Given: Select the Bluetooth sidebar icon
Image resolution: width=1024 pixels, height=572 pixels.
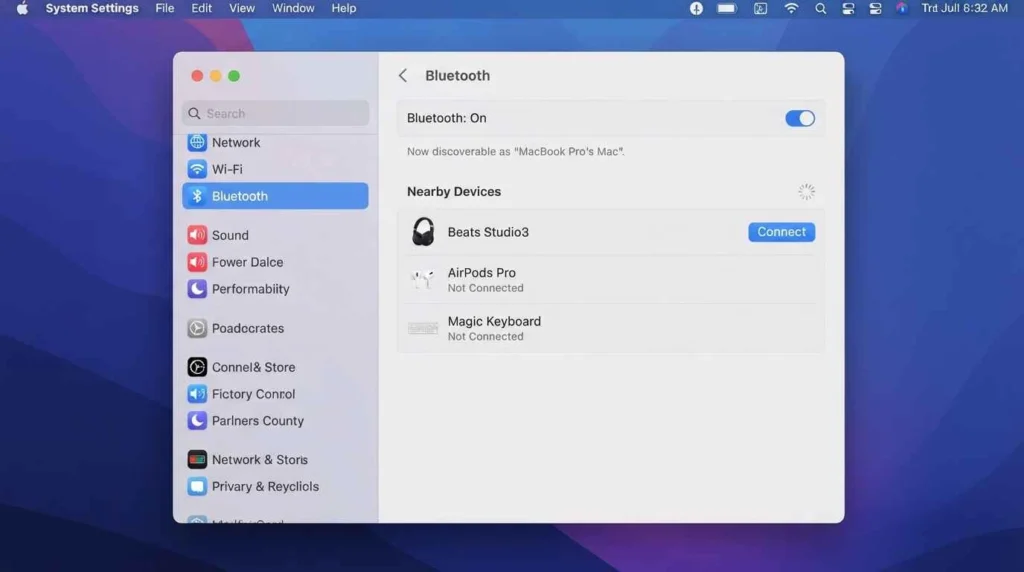Looking at the screenshot, I should 197,196.
